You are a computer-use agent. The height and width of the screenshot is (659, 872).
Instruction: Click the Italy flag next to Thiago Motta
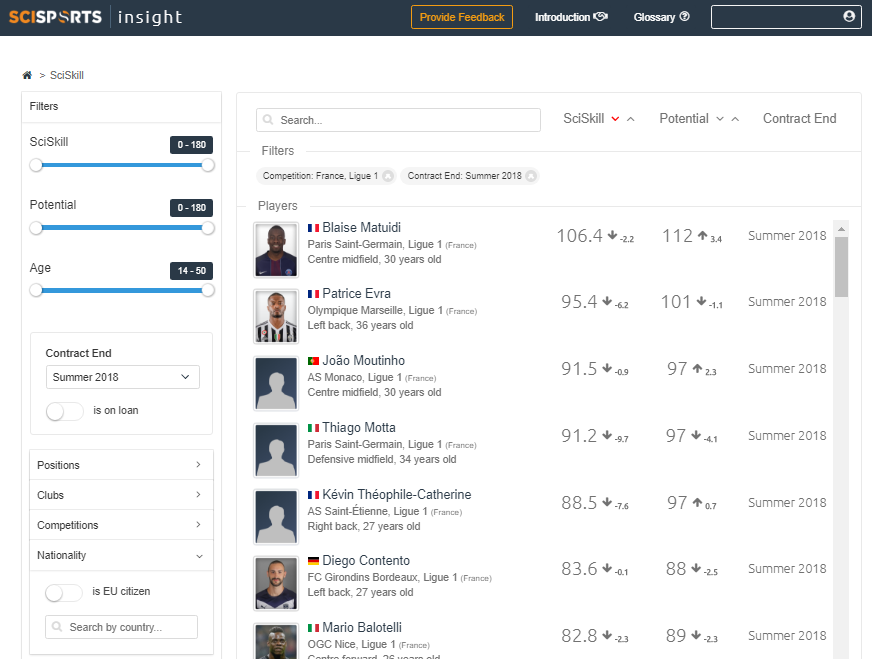(313, 428)
